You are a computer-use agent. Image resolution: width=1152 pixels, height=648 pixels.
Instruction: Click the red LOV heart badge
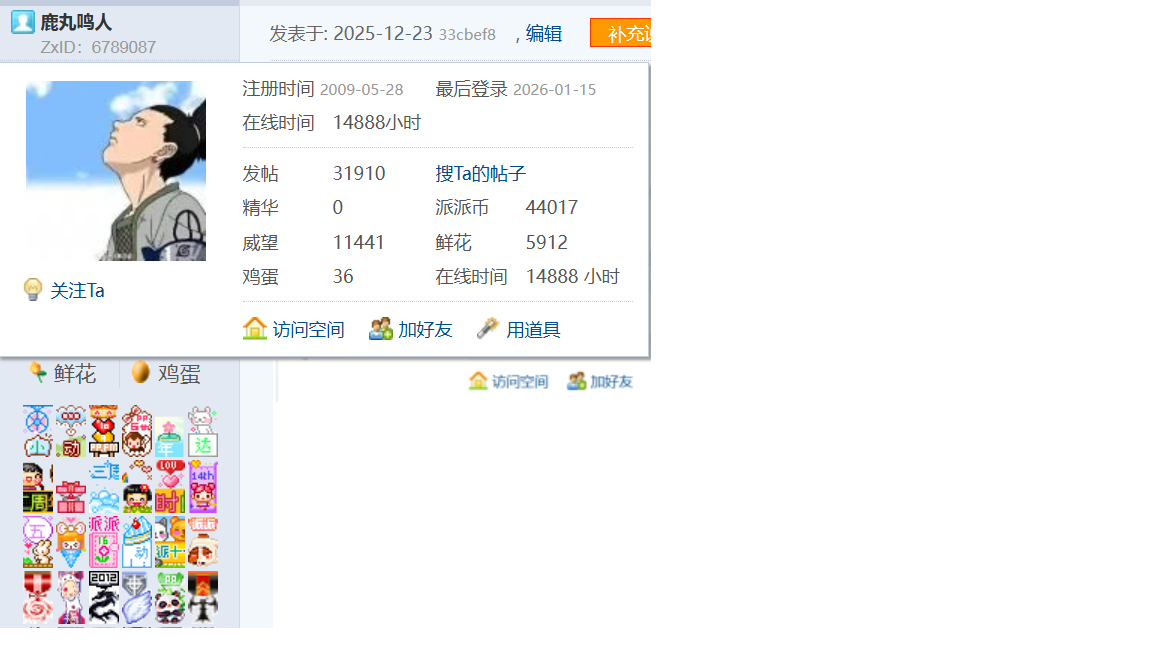pos(170,477)
